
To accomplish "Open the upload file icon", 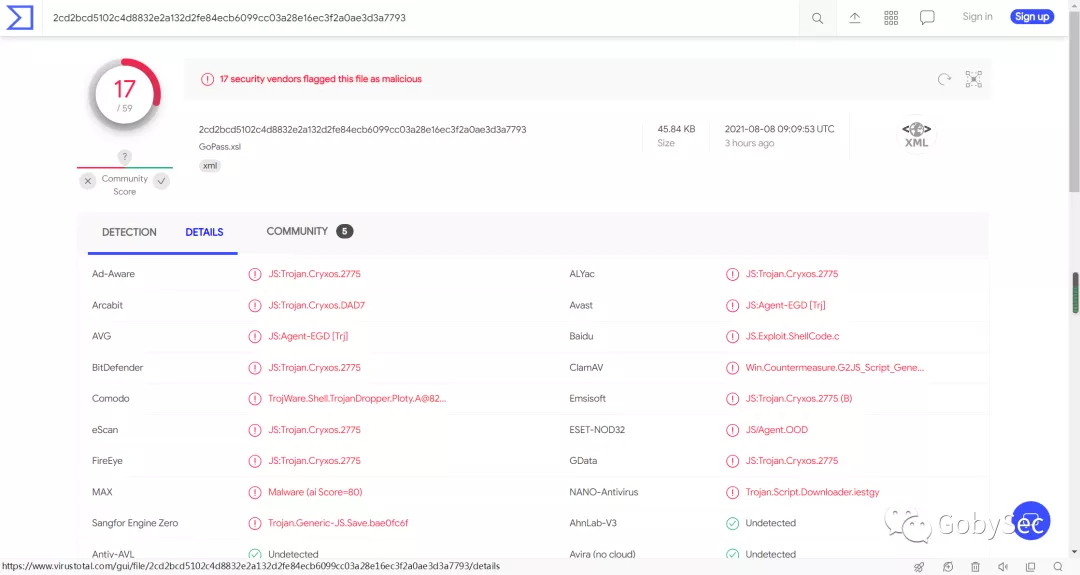I will (854, 18).
